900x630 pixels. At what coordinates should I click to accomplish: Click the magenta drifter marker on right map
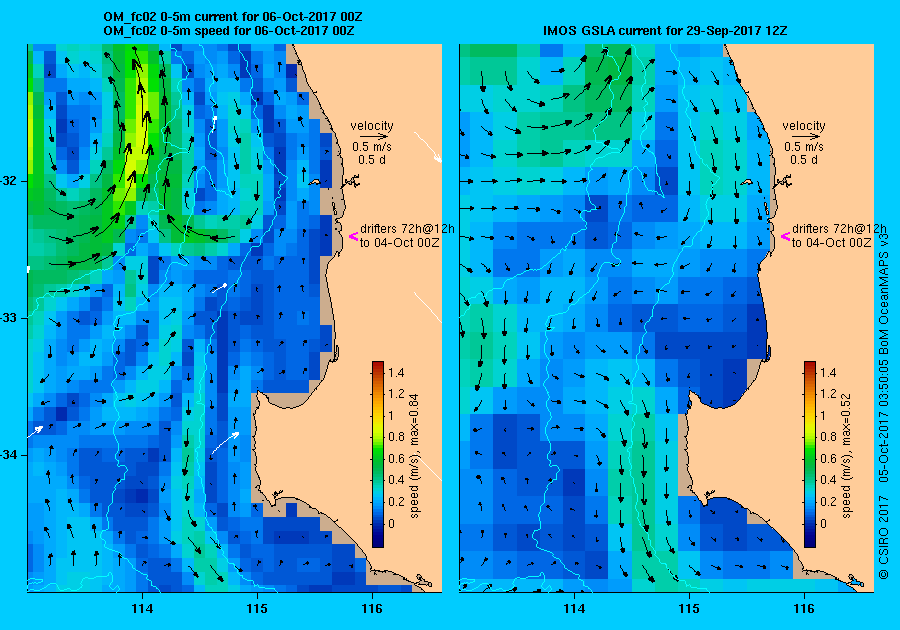(x=785, y=236)
